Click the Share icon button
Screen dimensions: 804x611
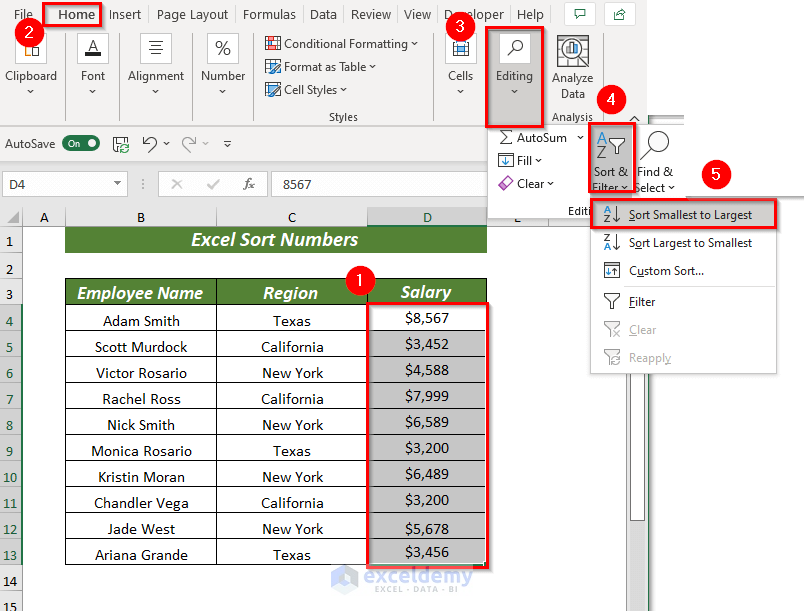(619, 14)
